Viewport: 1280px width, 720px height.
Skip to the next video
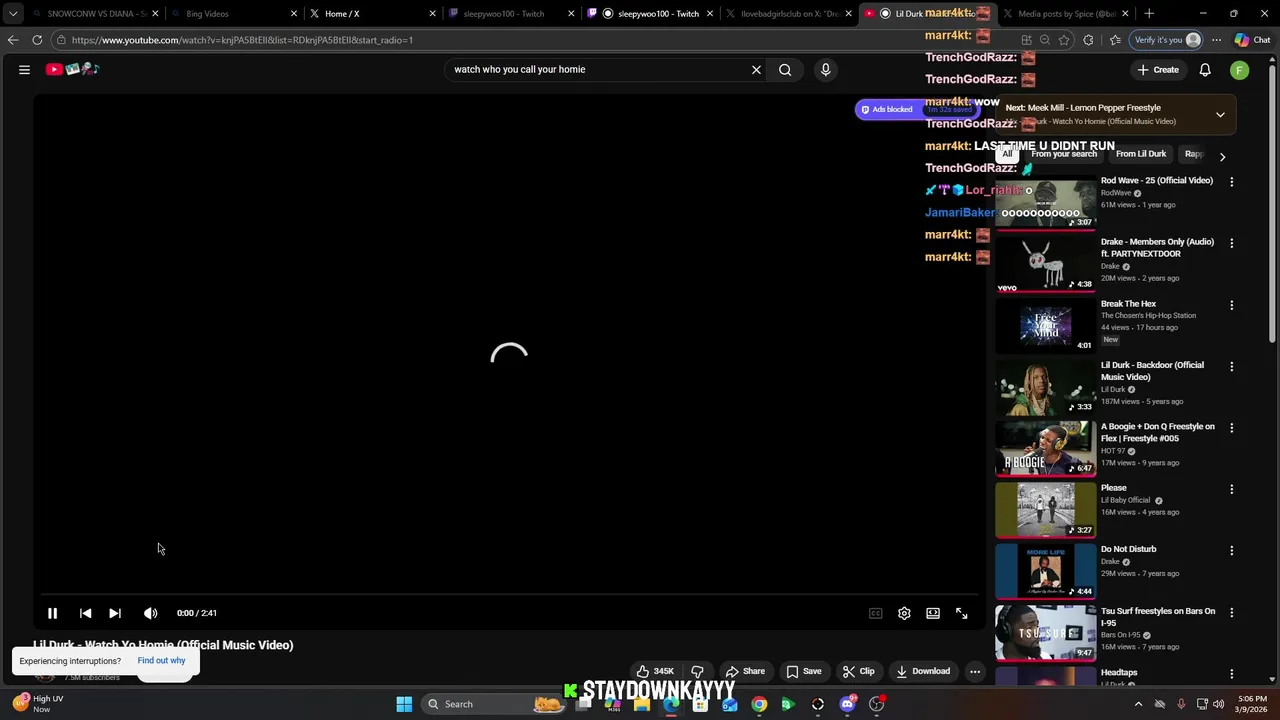pyautogui.click(x=115, y=613)
